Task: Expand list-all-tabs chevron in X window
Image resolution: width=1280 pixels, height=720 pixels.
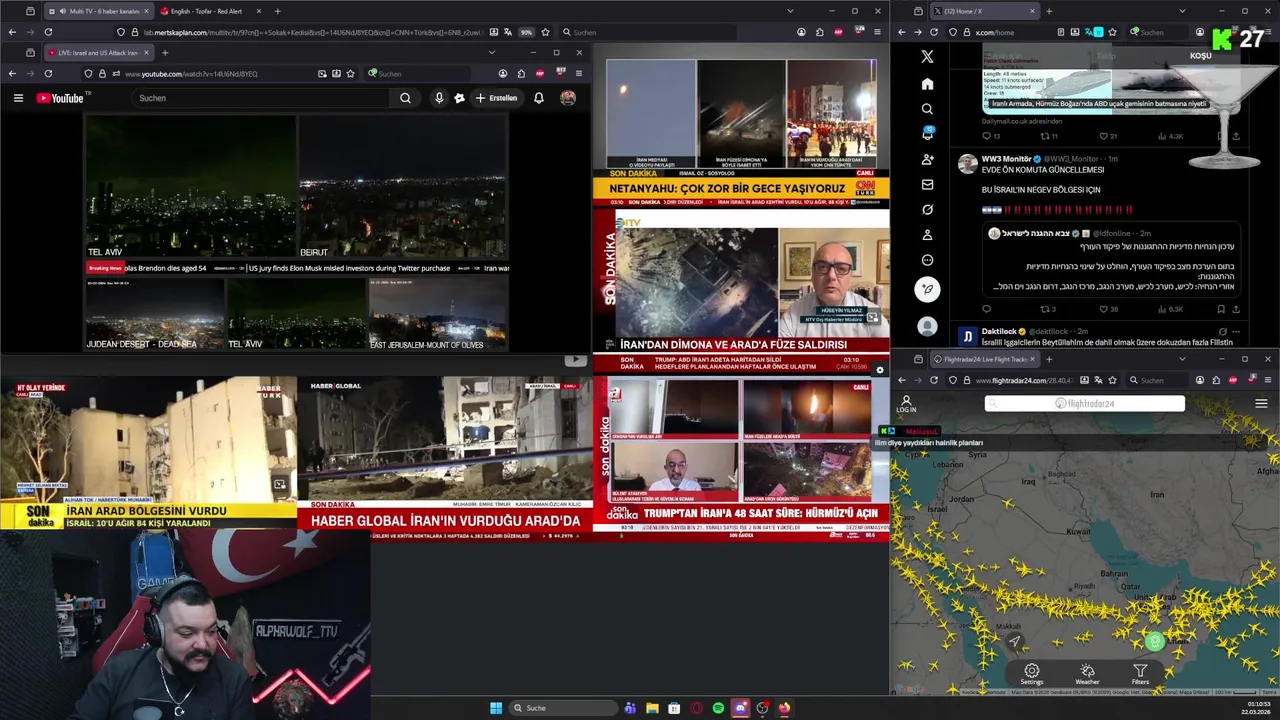Action: pyautogui.click(x=1182, y=11)
